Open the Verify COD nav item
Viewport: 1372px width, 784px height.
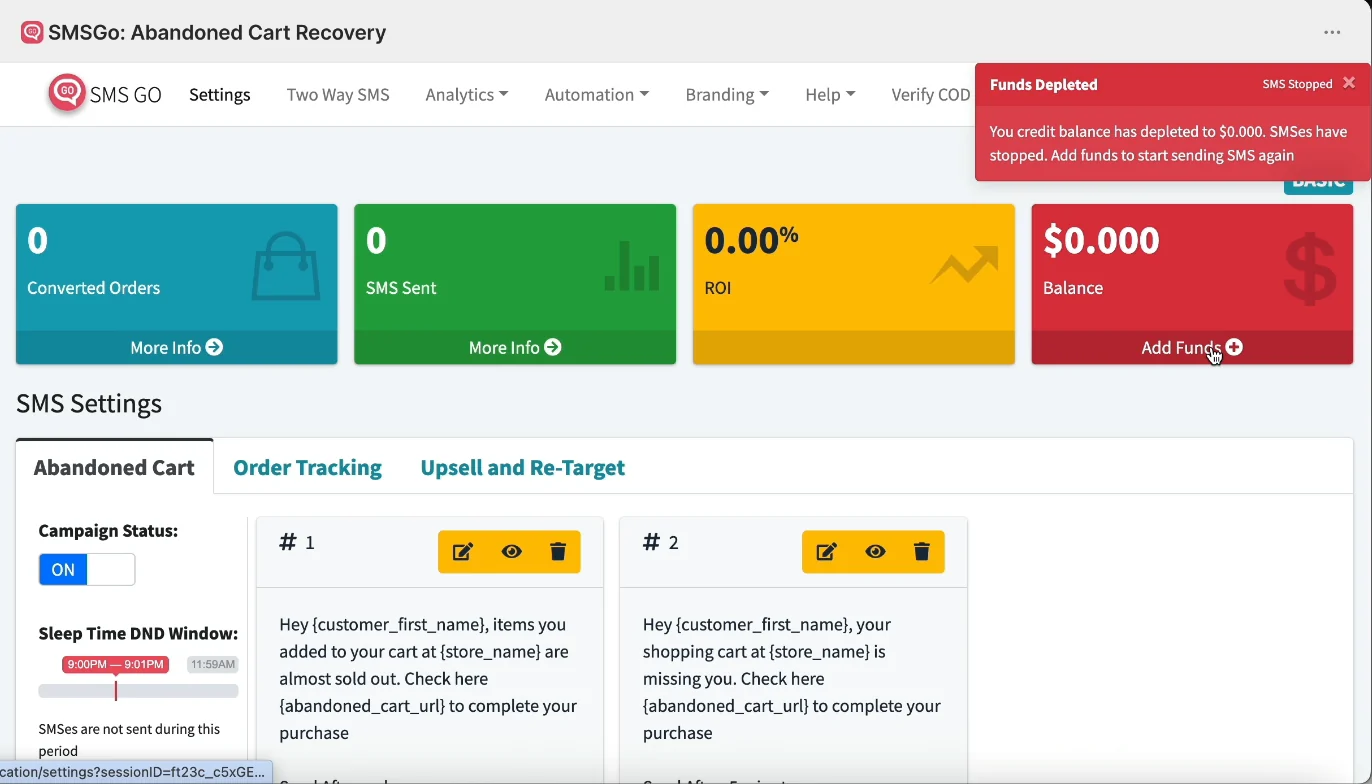(931, 95)
